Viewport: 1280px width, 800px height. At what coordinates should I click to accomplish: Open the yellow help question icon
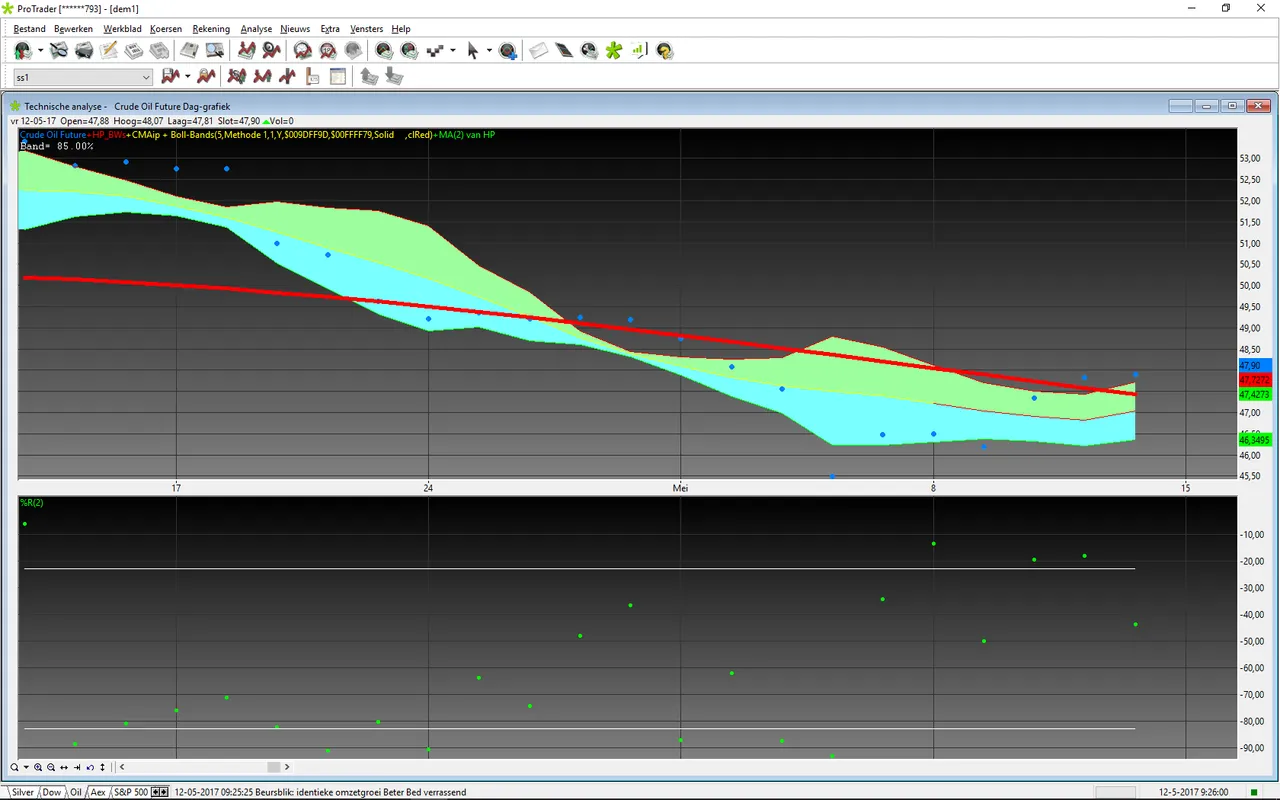[663, 50]
